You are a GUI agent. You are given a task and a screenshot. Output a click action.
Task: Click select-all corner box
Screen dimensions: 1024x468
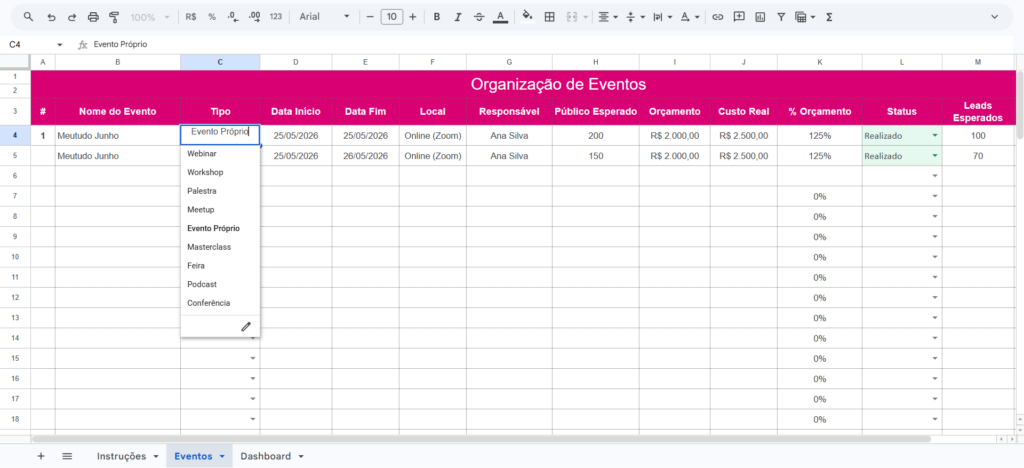tap(15, 62)
